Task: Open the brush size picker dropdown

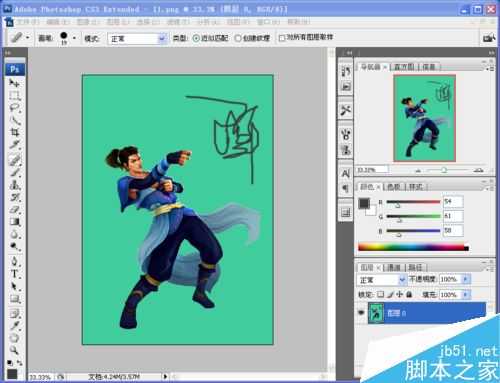Action: [x=74, y=38]
